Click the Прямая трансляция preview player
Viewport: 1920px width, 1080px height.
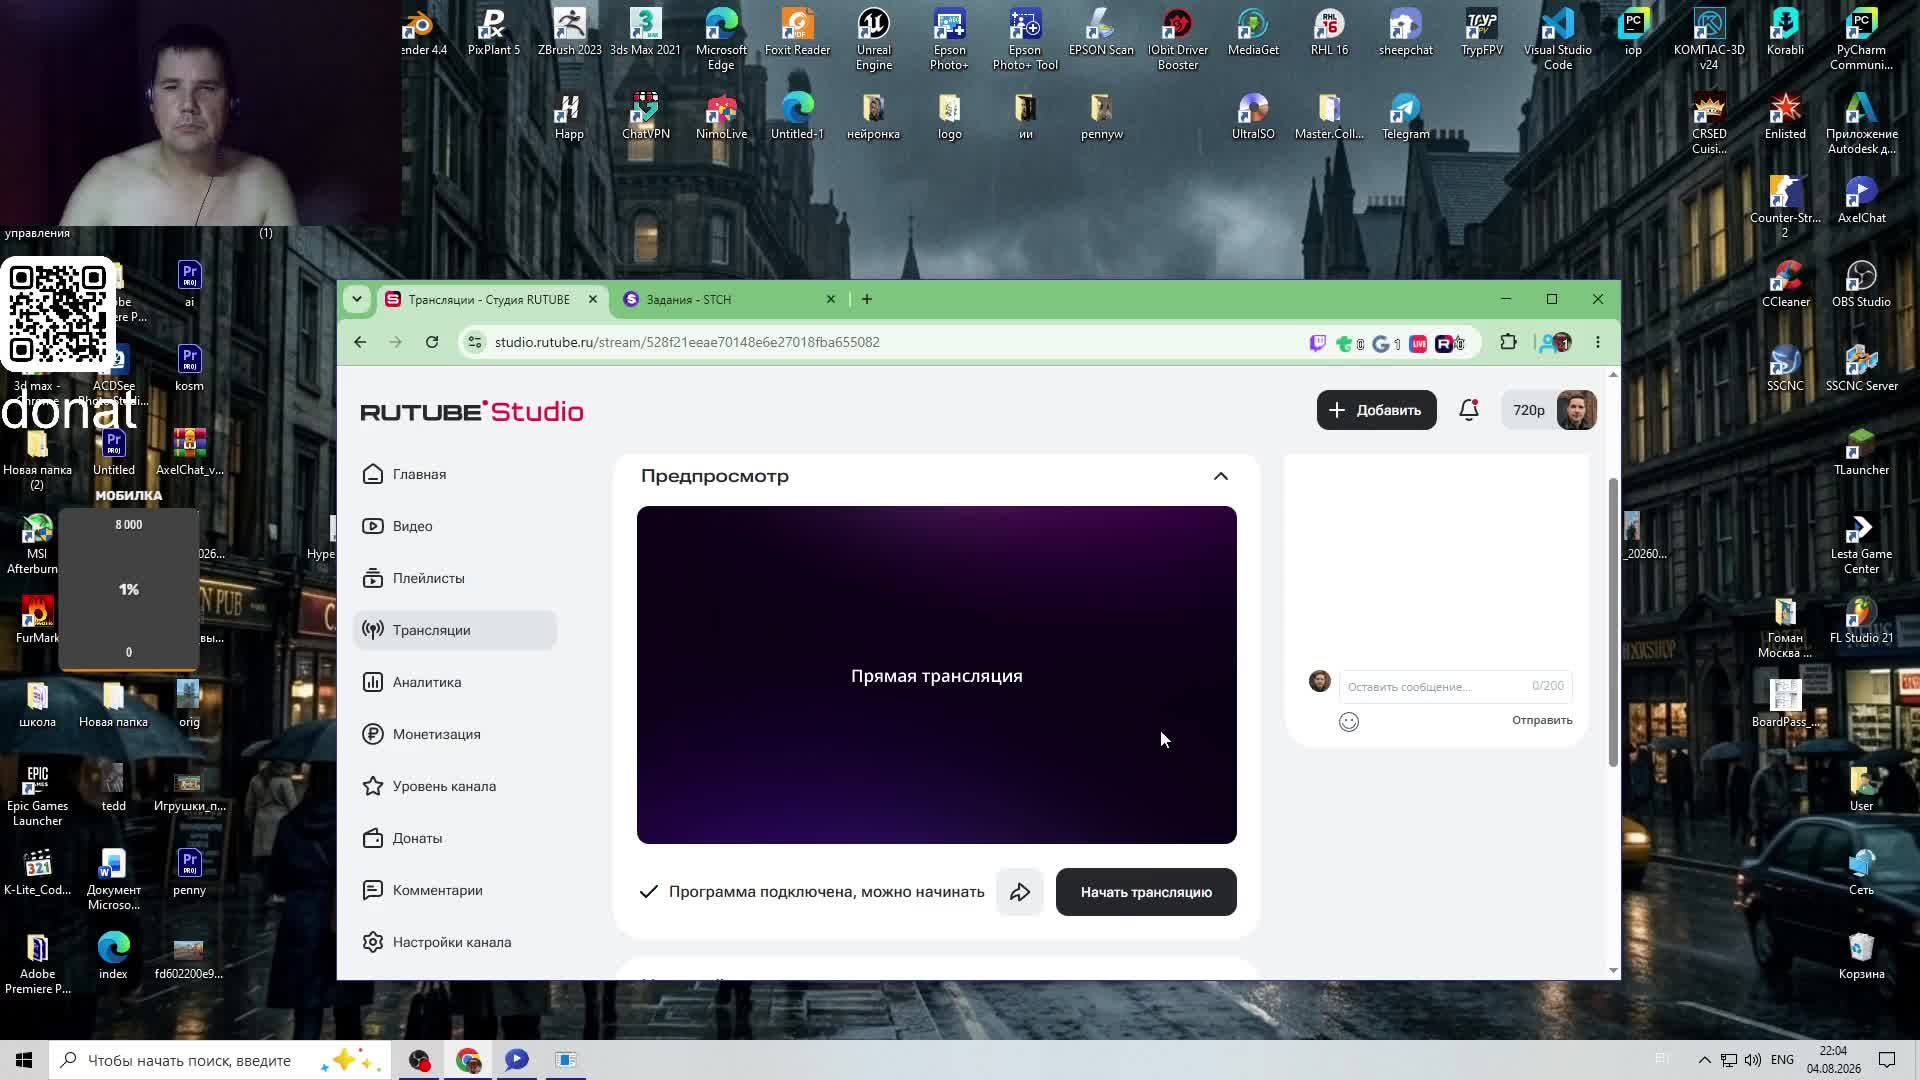click(937, 675)
